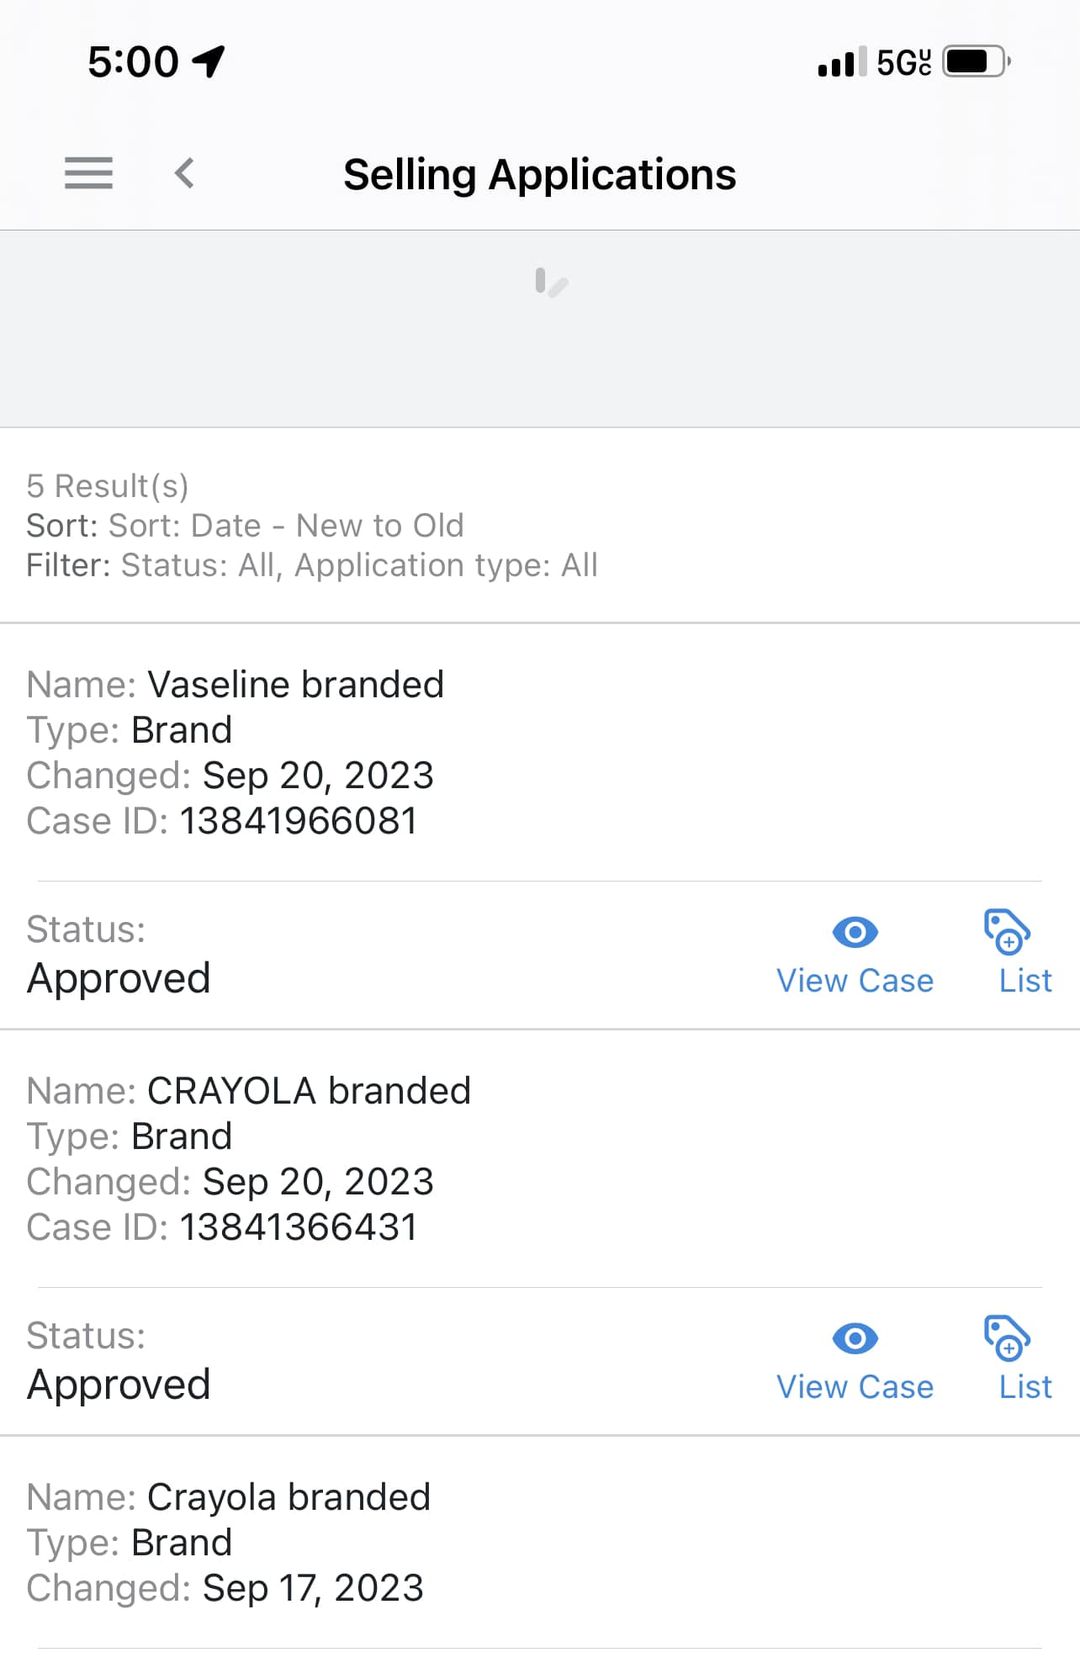Tap the eye icon for CRAYOLA branded
1080x1663 pixels.
point(855,1338)
